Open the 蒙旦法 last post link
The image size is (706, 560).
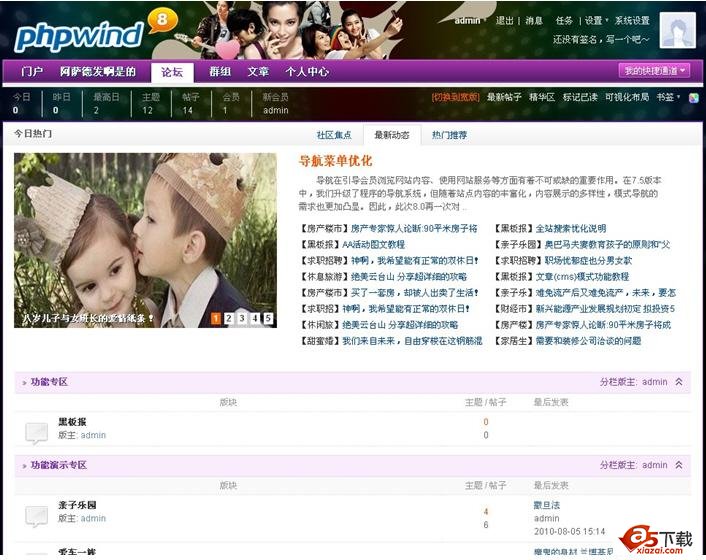(x=547, y=505)
